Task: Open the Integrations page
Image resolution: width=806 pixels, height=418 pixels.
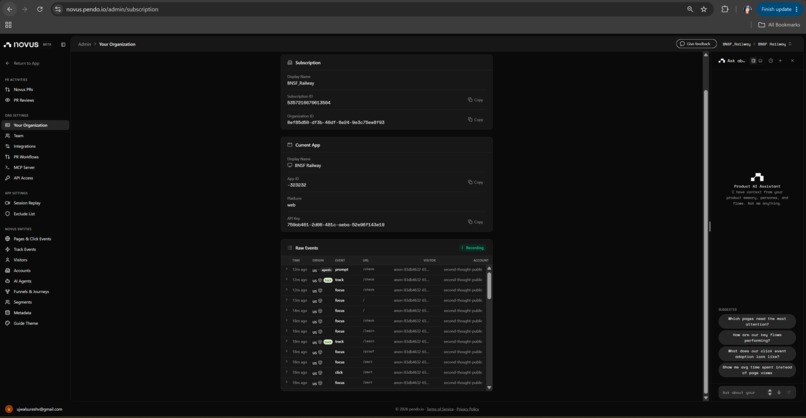Action: [34, 147]
